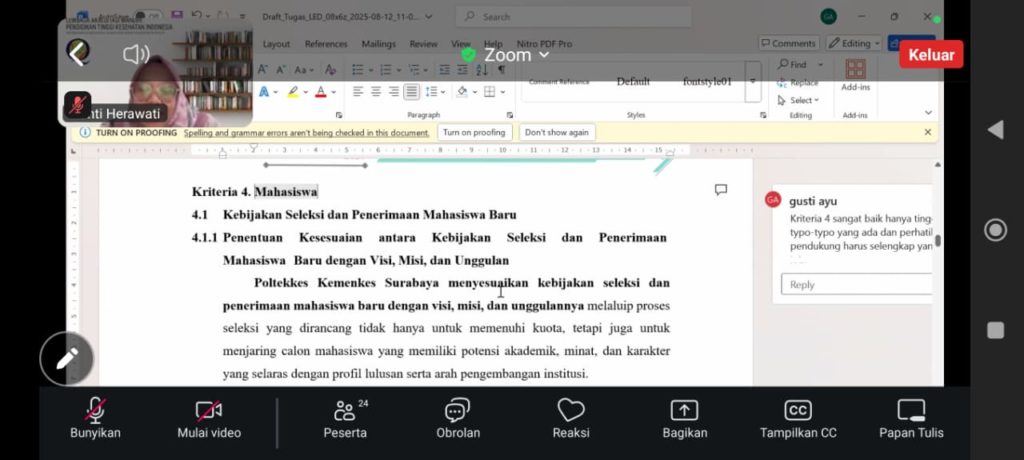Viewport: 1024px width, 460px height.
Task: Open the Change Case Aa dropdown
Action: 304,69
